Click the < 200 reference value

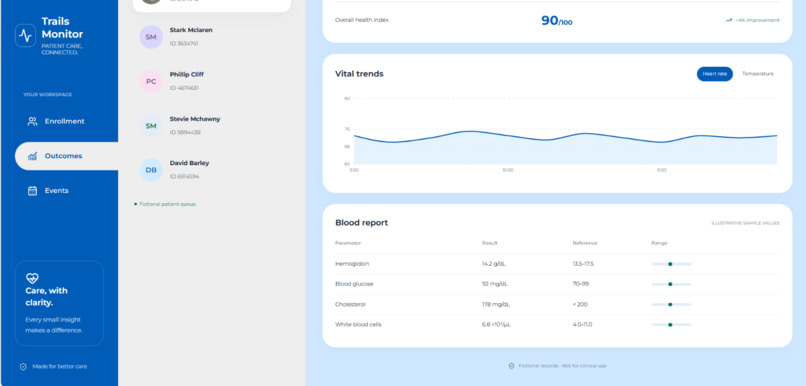(x=580, y=304)
